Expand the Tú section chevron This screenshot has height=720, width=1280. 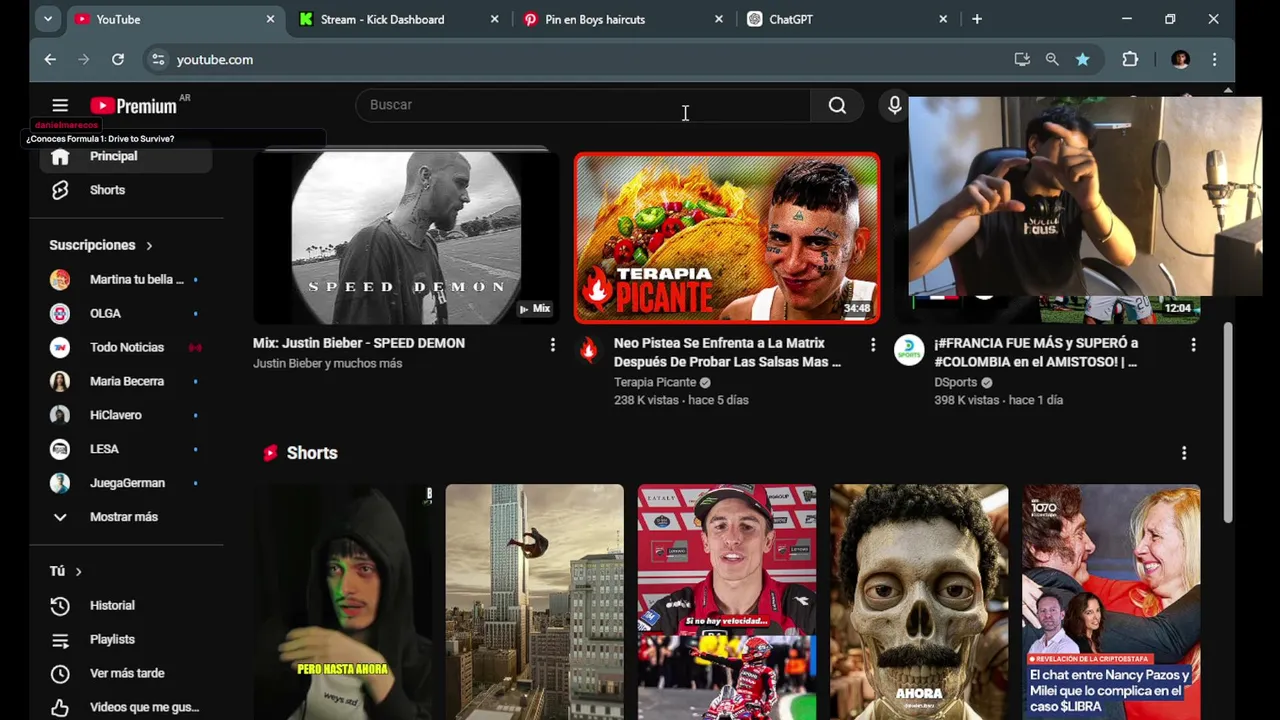pos(78,571)
